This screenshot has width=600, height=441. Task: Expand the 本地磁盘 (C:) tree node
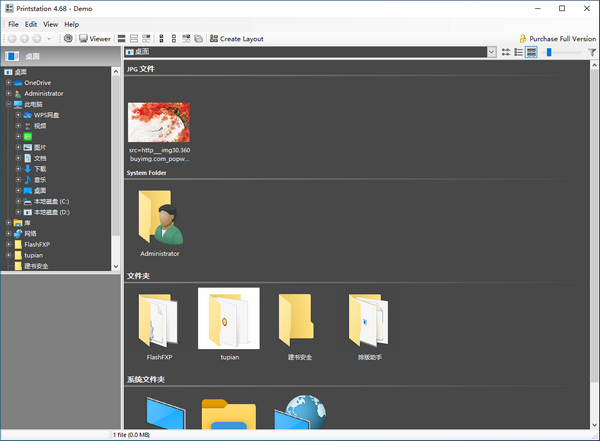[x=18, y=201]
